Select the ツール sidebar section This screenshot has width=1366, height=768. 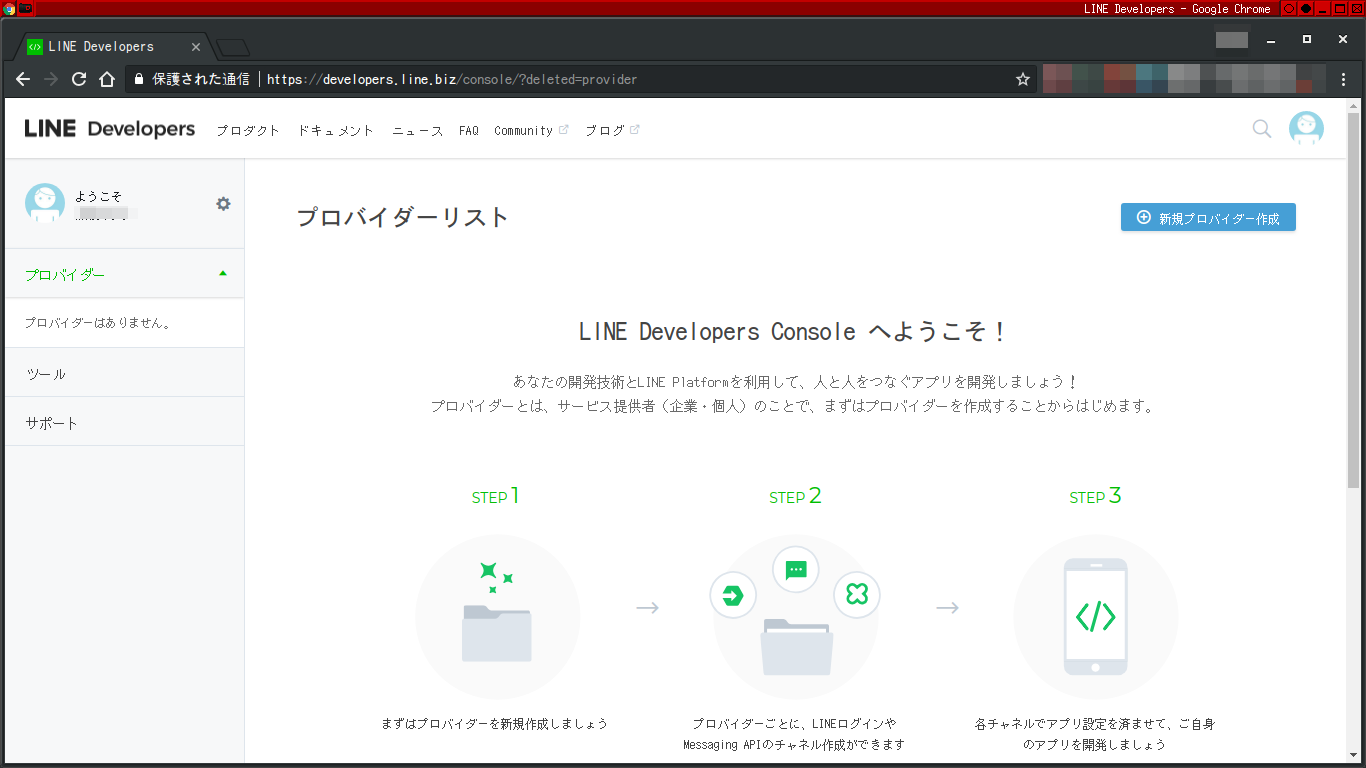tap(45, 372)
